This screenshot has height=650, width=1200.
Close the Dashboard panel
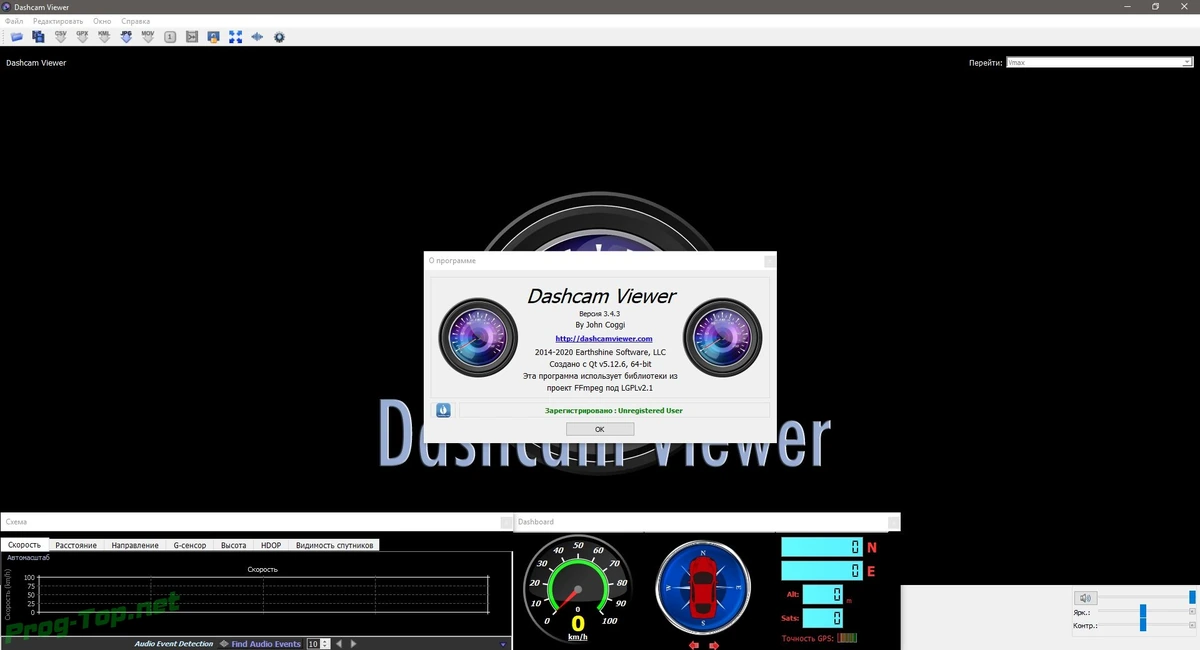coord(893,522)
